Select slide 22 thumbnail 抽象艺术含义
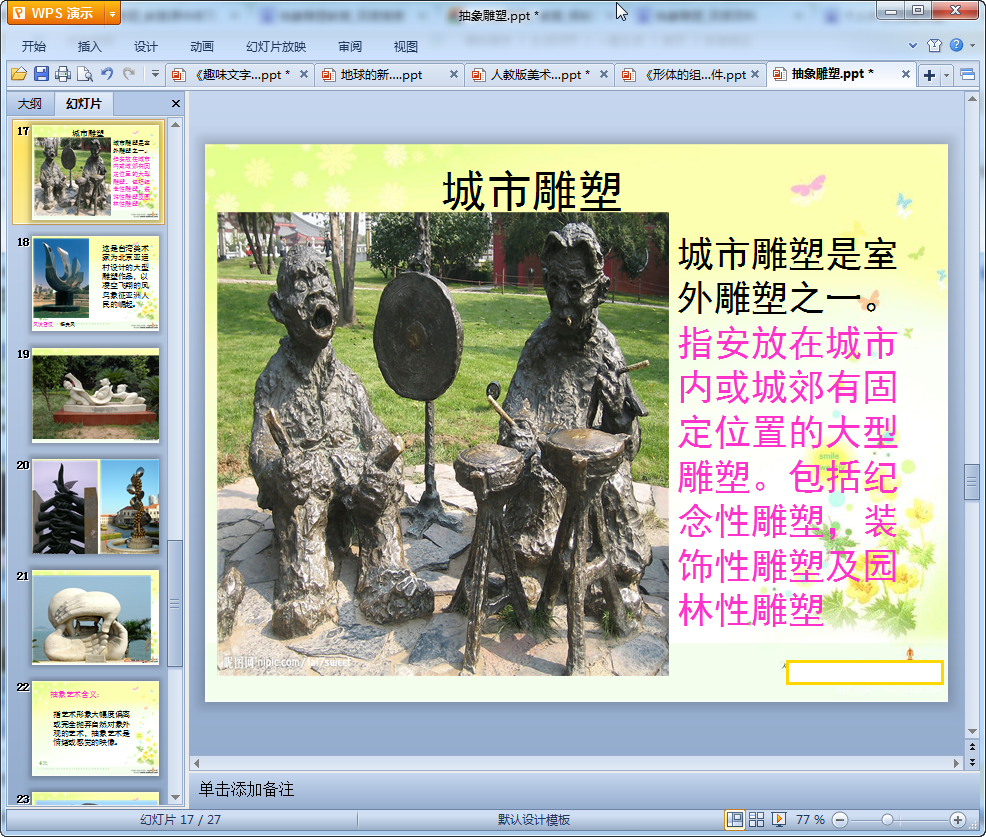Viewport: 986px width, 837px height. click(96, 729)
